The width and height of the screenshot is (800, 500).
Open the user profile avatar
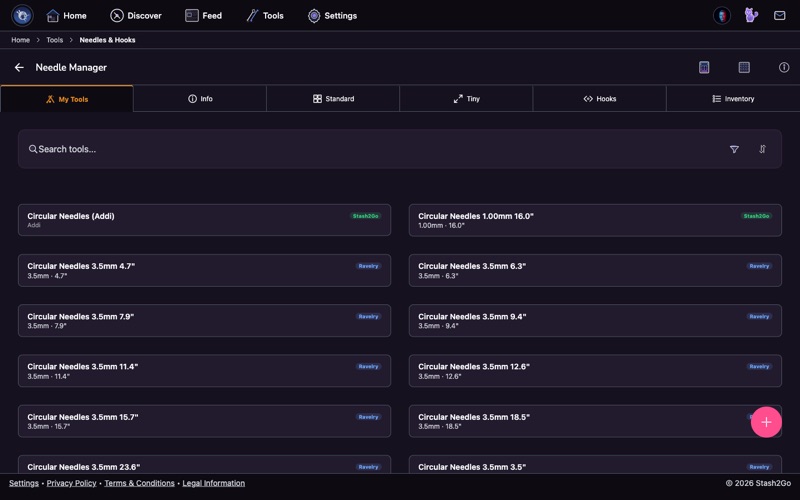(721, 16)
